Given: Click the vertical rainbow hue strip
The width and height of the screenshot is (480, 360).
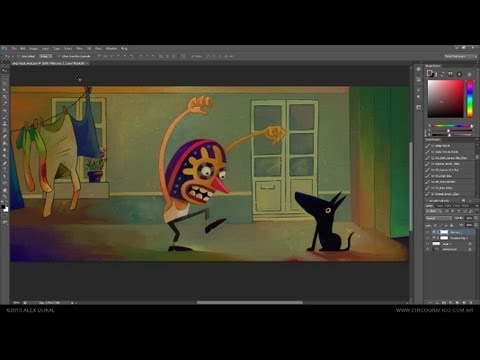Looking at the screenshot, I should point(470,99).
